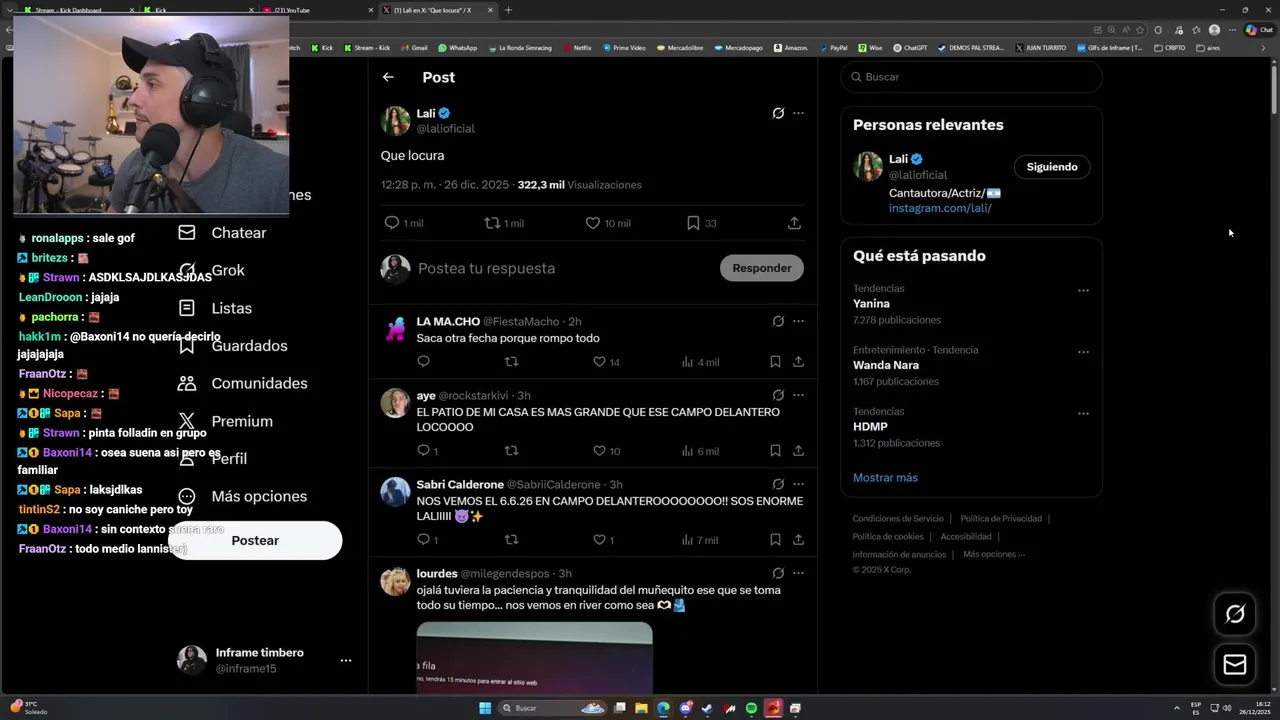Open Más opciones in the sidebar
Screen dimensions: 1280x720
tap(242, 496)
